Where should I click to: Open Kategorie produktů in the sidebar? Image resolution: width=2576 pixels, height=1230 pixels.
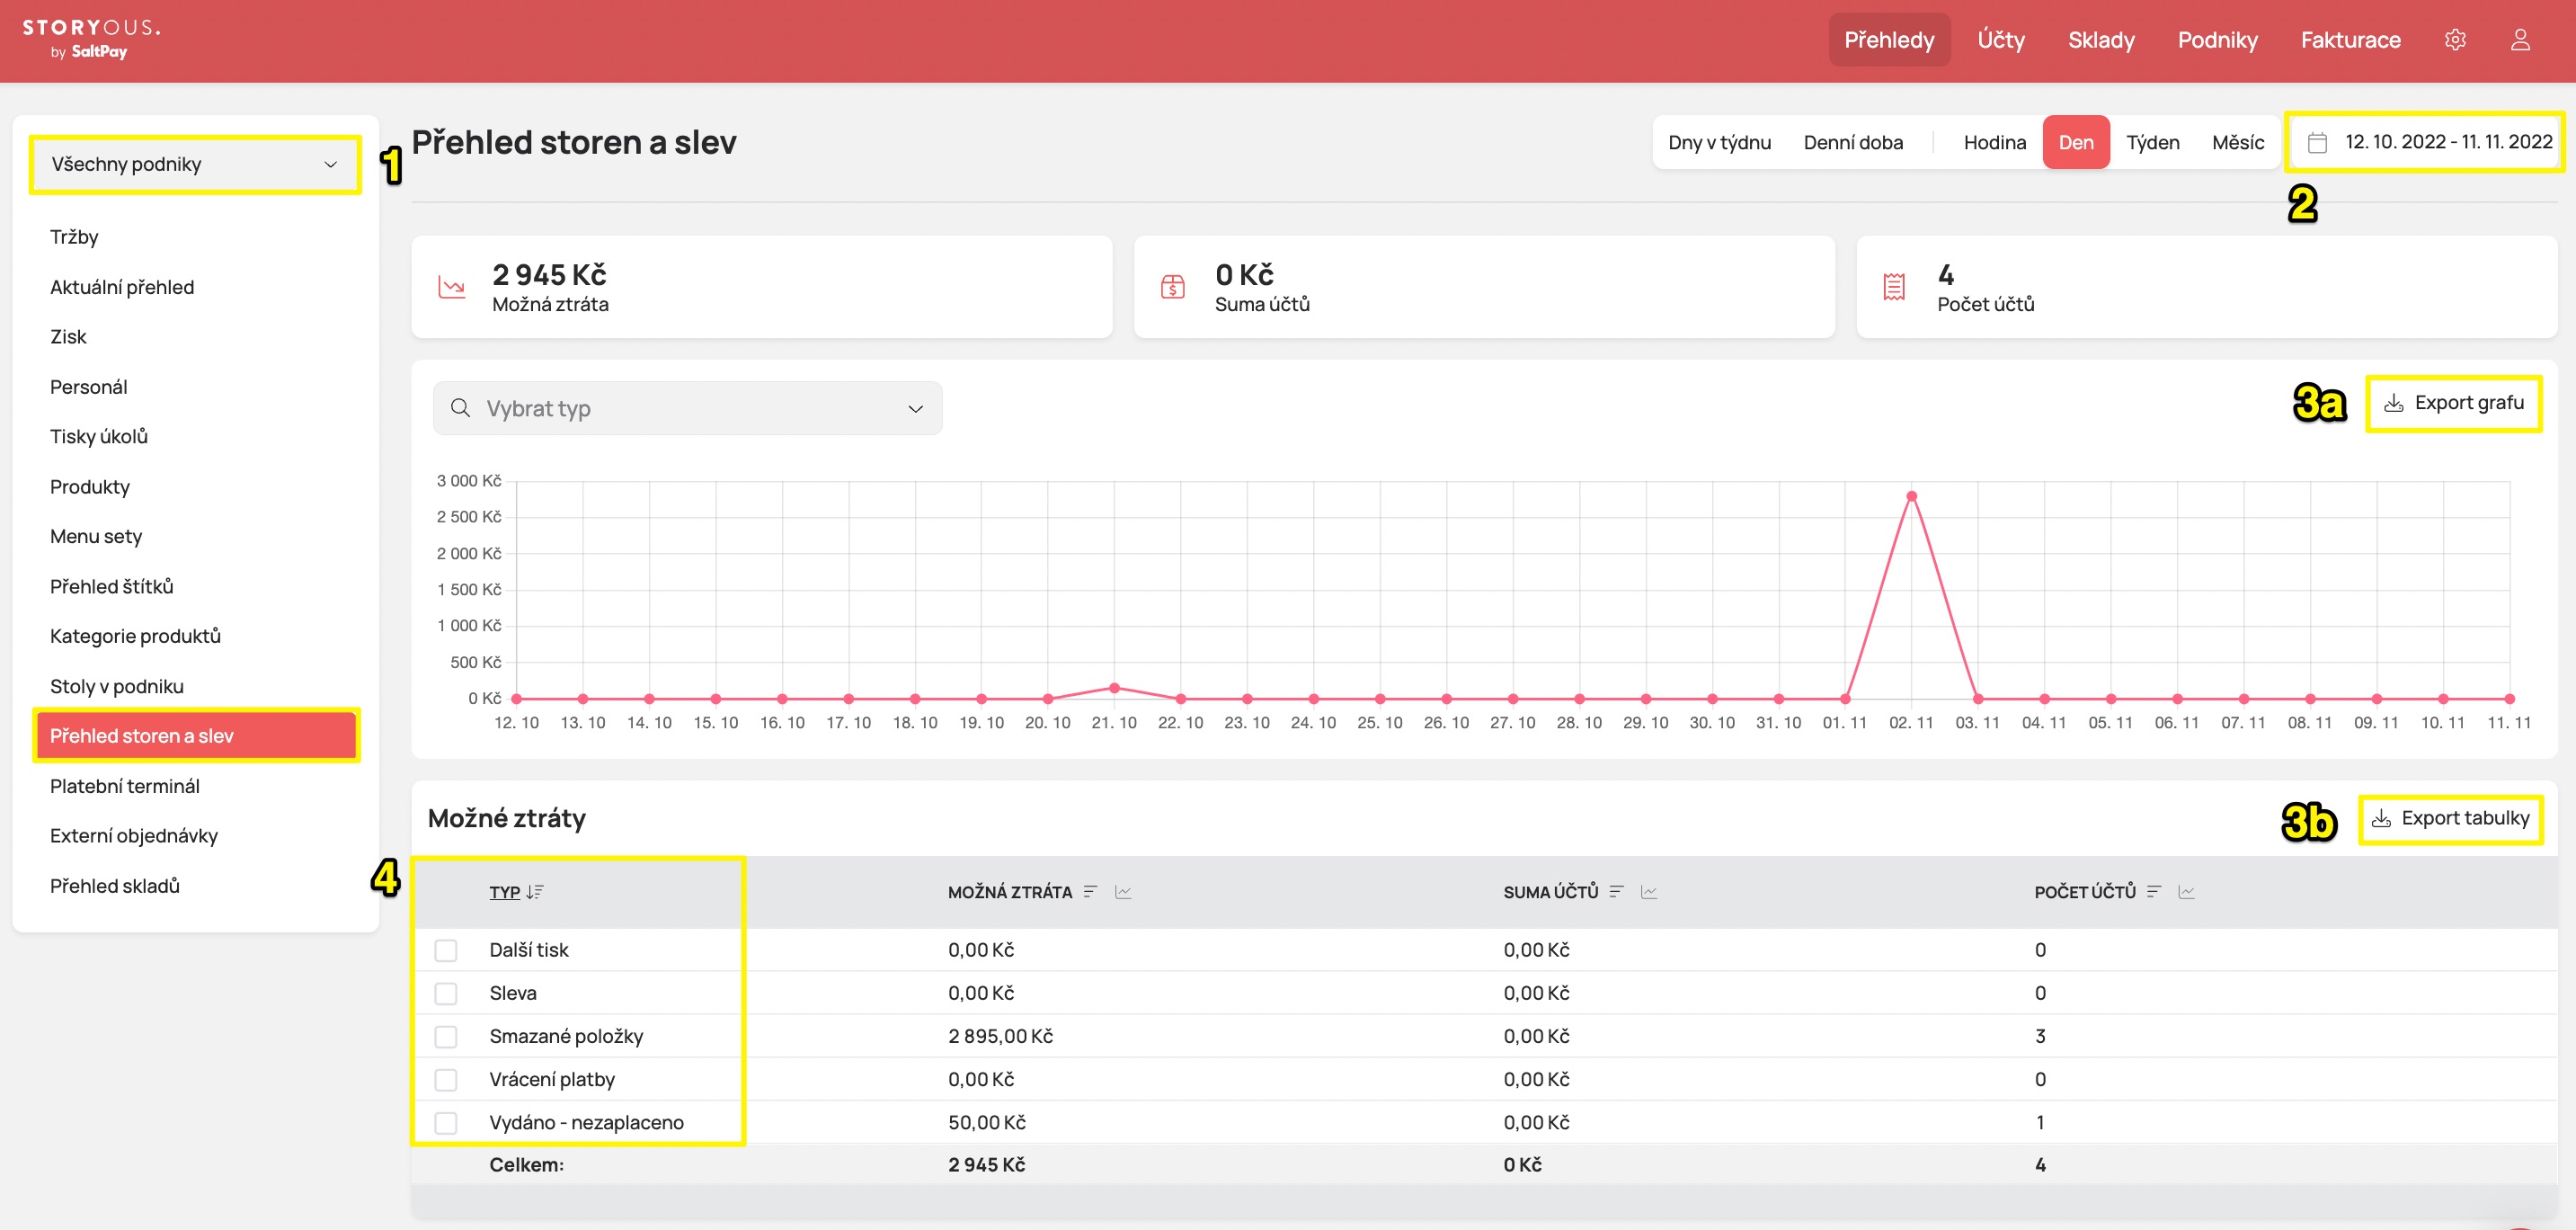[x=135, y=636]
